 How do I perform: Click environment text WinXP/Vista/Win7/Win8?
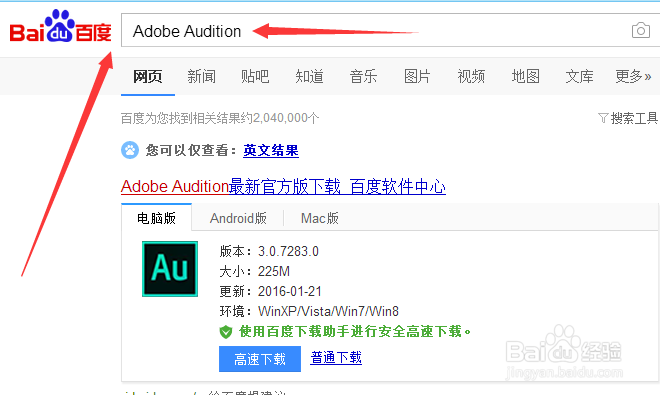point(328,311)
